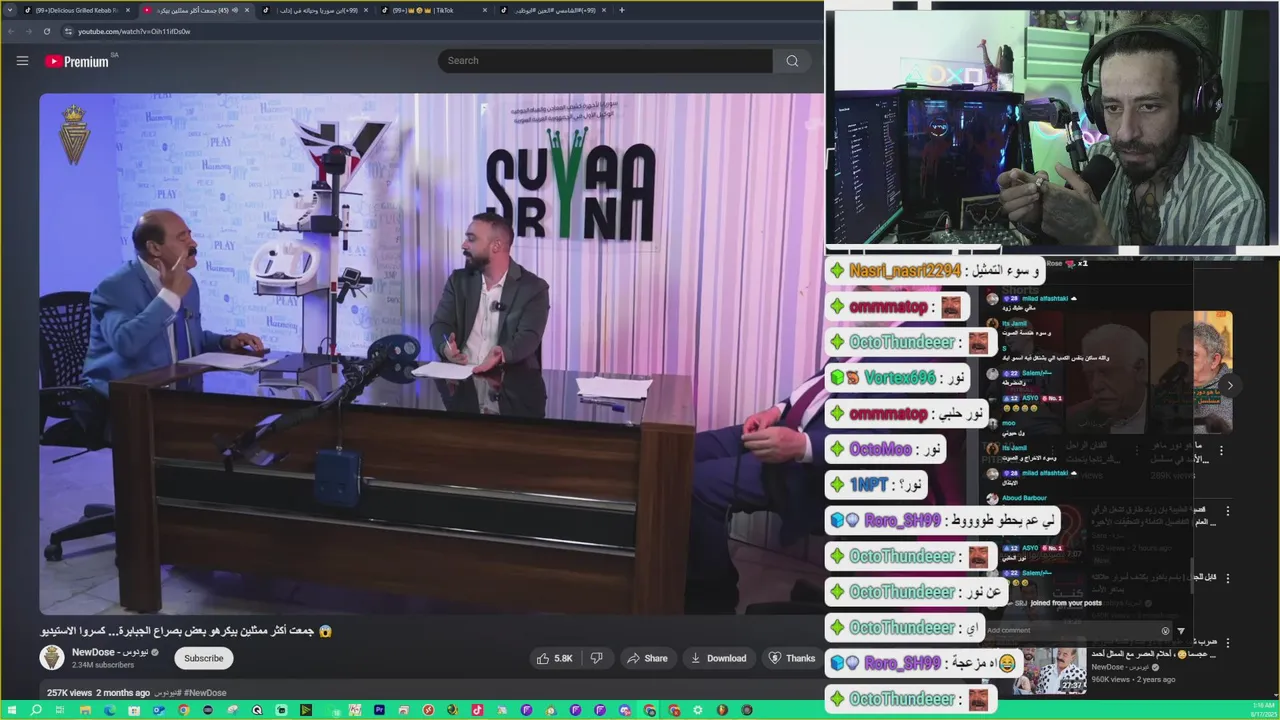The width and height of the screenshot is (1280, 720).
Task: Dislike the video with thumbs down
Action: tap(597, 658)
